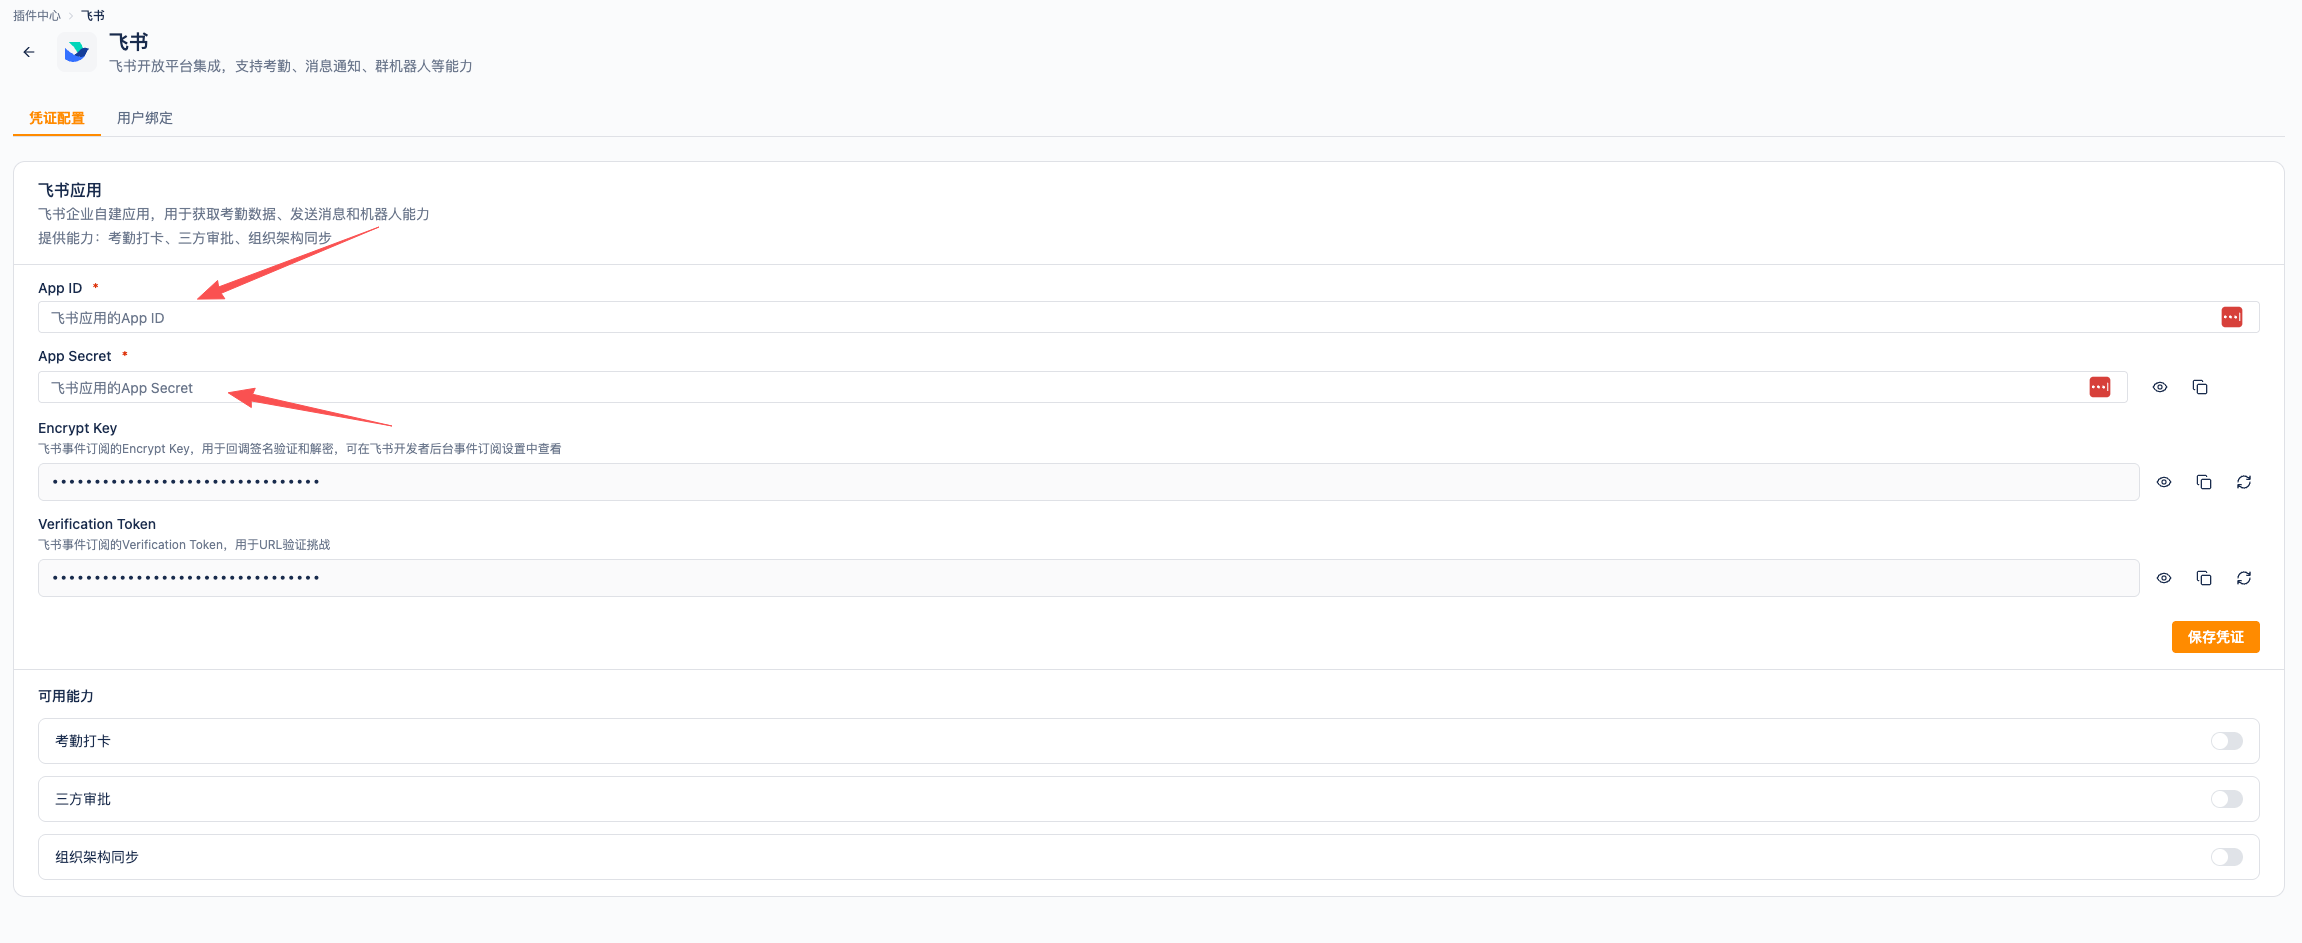2302x943 pixels.
Task: Reveal the Encrypt Key with eye icon
Action: tap(2164, 482)
